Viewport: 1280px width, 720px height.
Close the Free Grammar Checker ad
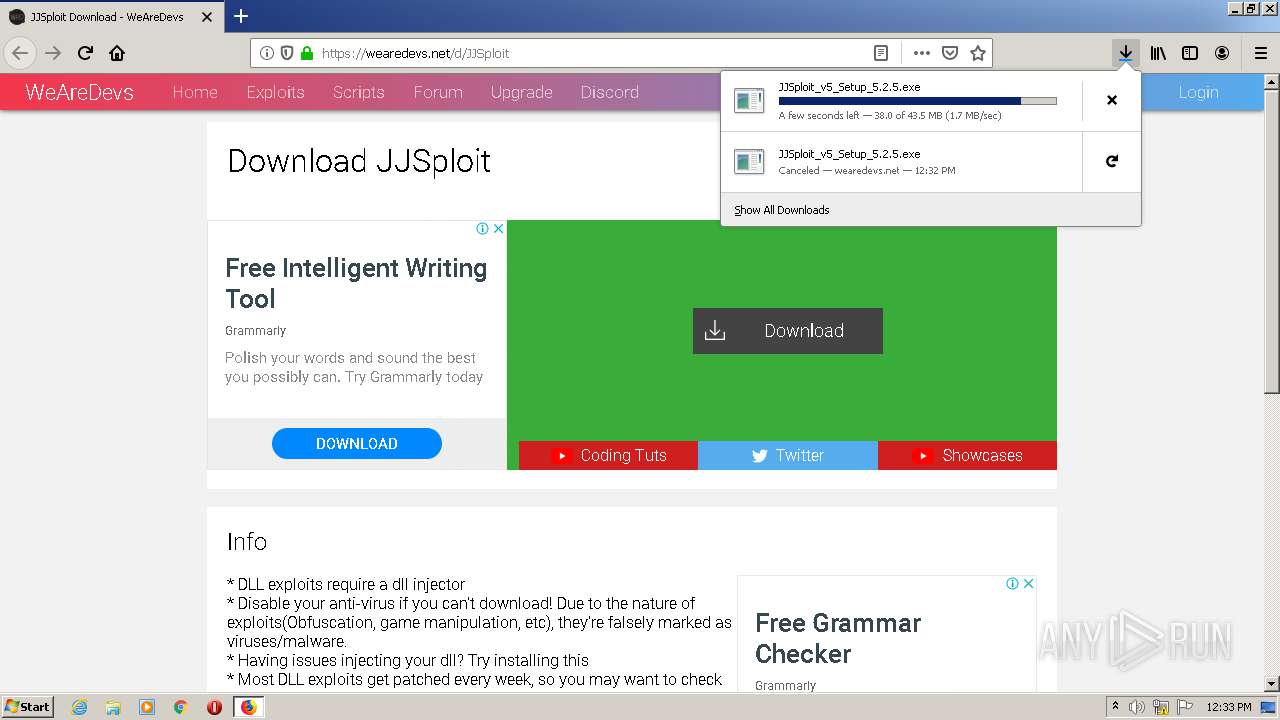(1028, 583)
